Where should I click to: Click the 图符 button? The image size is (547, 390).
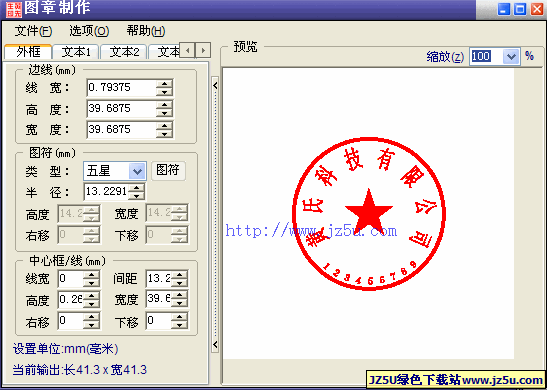click(168, 171)
